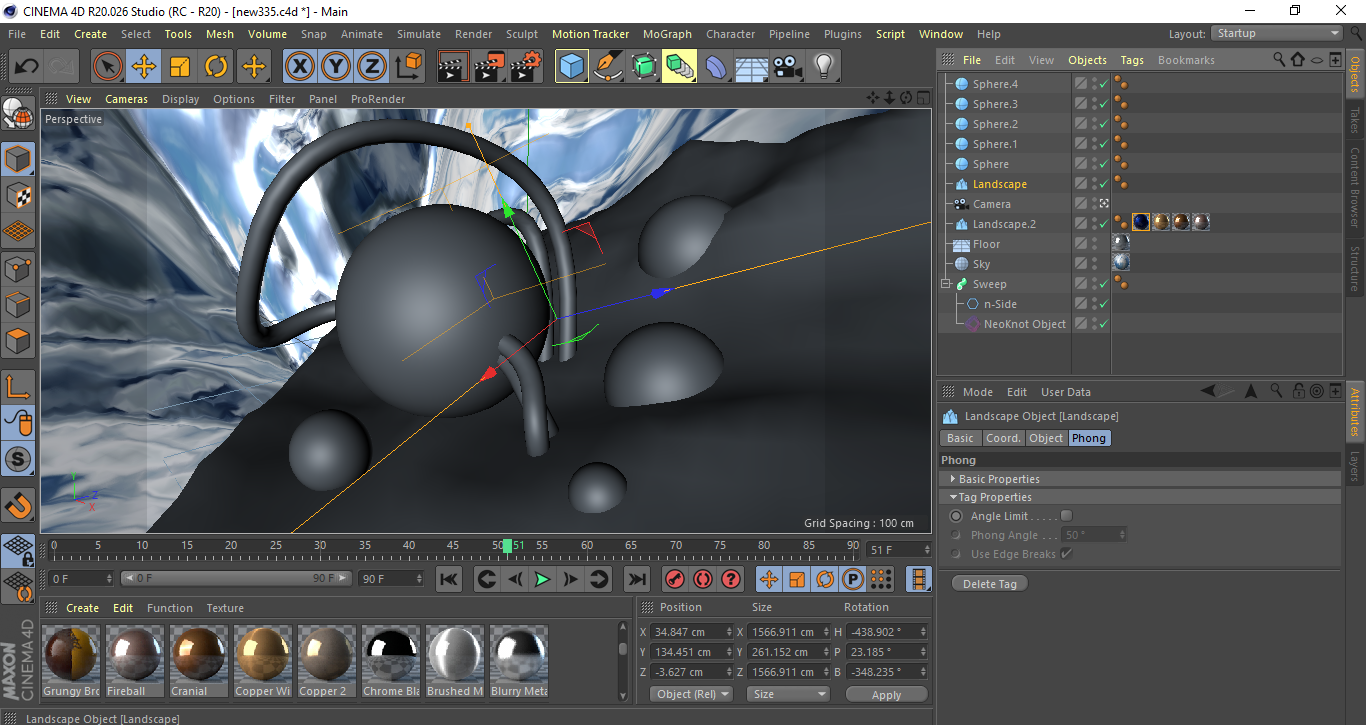Image resolution: width=1366 pixels, height=725 pixels.
Task: Toggle Z axis lock icon
Action: [372, 67]
